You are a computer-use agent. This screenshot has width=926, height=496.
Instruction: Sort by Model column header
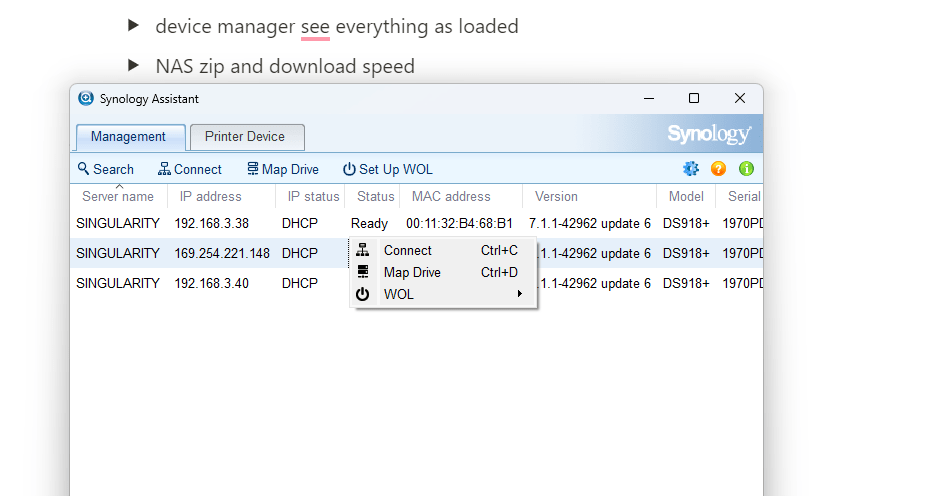(x=686, y=197)
